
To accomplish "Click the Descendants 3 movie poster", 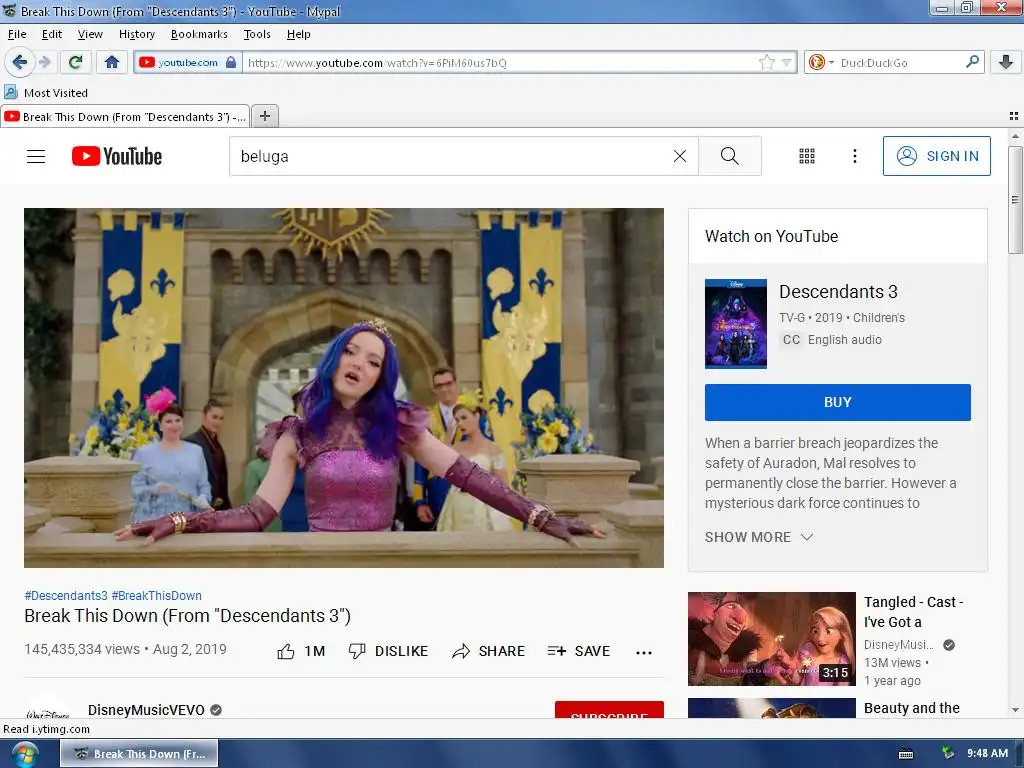I will coord(735,324).
